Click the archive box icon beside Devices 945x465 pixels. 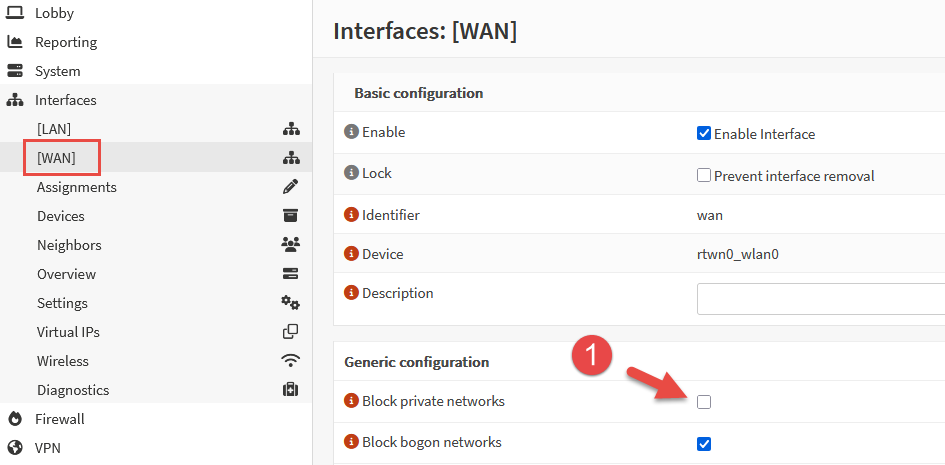(291, 216)
